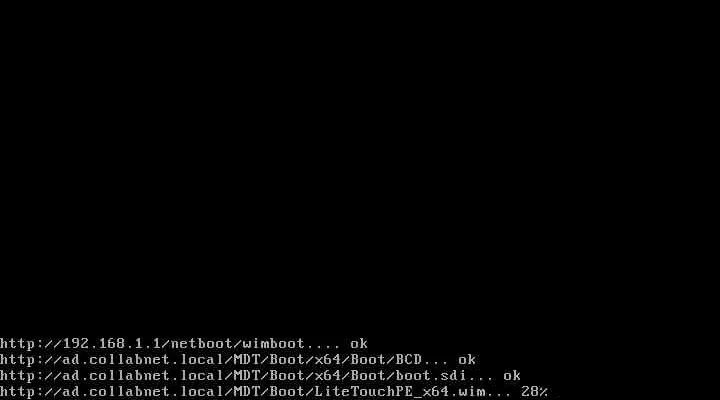Click ad.collabnet.local host on the boot.sdi line
Viewport: 720px width, 400px height.
(x=143, y=376)
